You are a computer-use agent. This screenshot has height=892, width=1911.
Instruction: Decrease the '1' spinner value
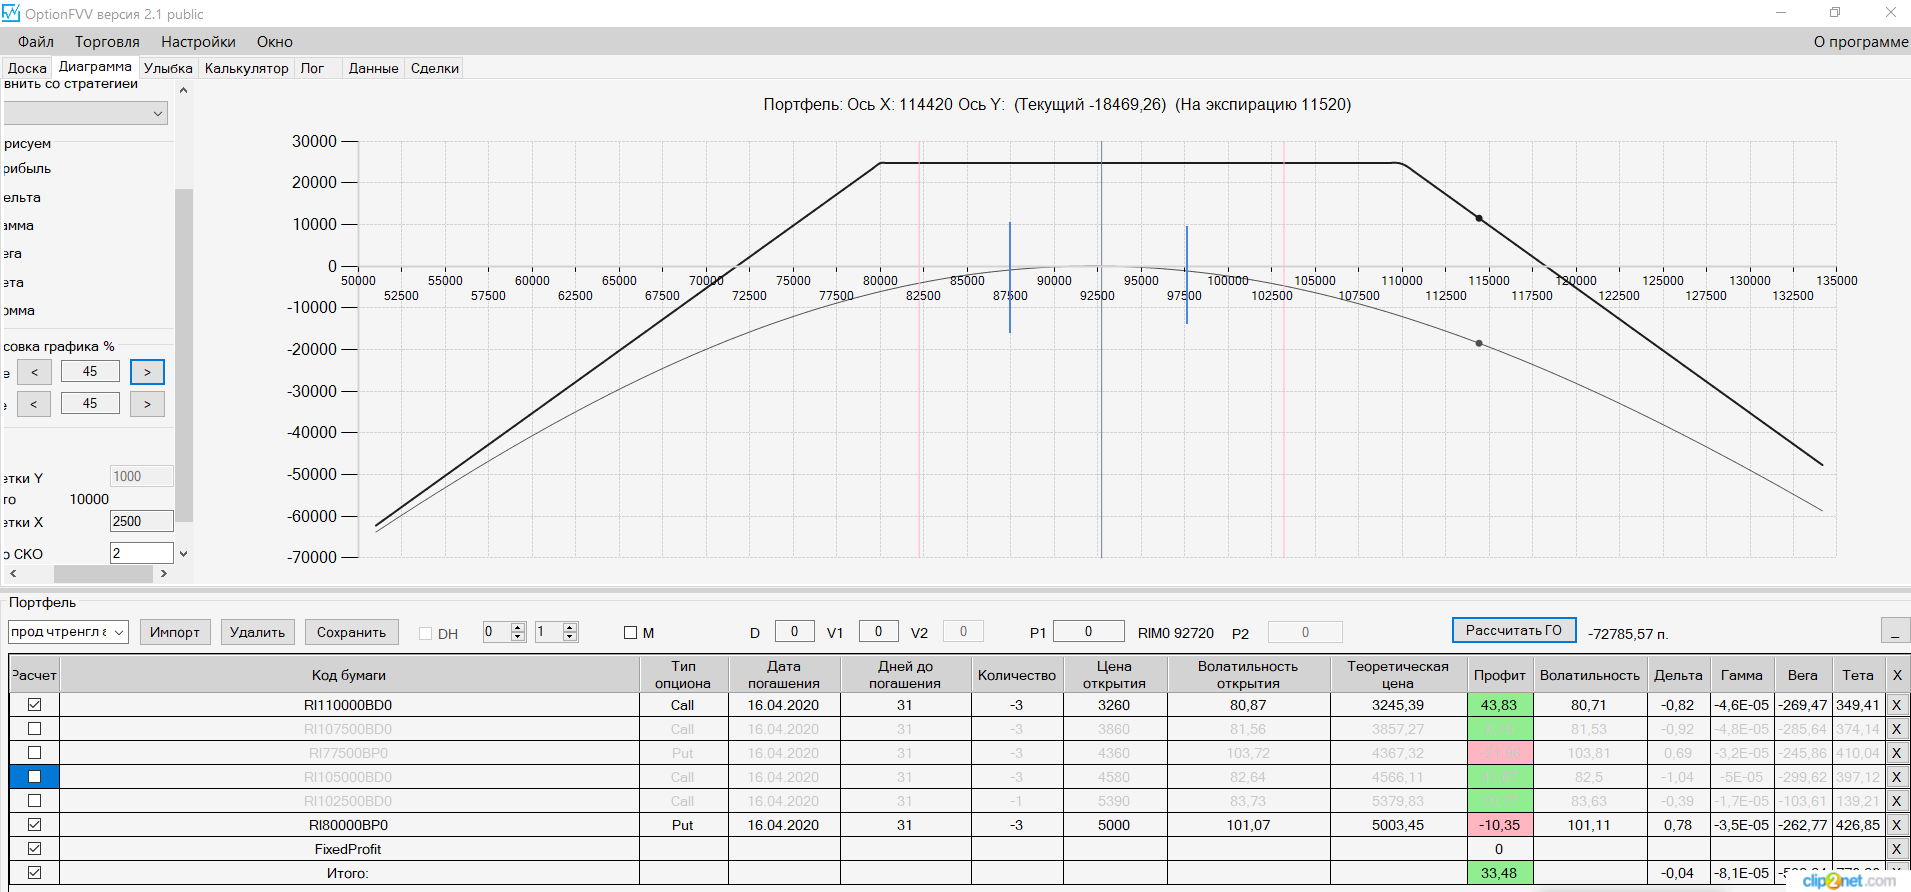click(570, 636)
